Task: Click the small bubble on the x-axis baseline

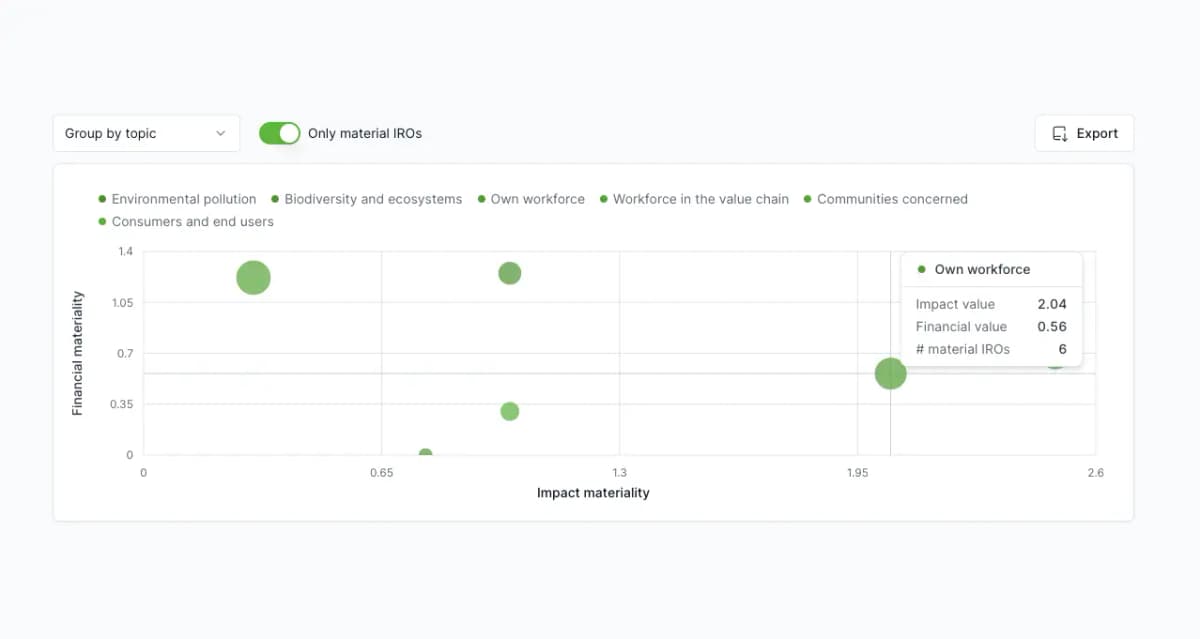Action: (426, 454)
